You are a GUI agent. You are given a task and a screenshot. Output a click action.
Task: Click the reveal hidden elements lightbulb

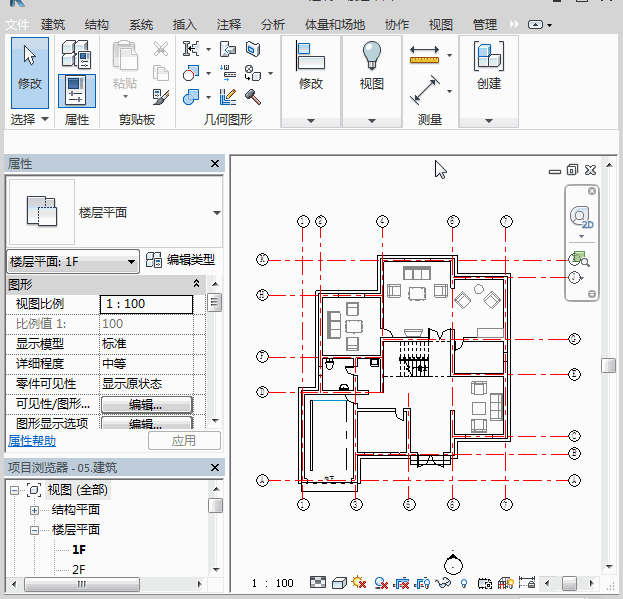[464, 583]
